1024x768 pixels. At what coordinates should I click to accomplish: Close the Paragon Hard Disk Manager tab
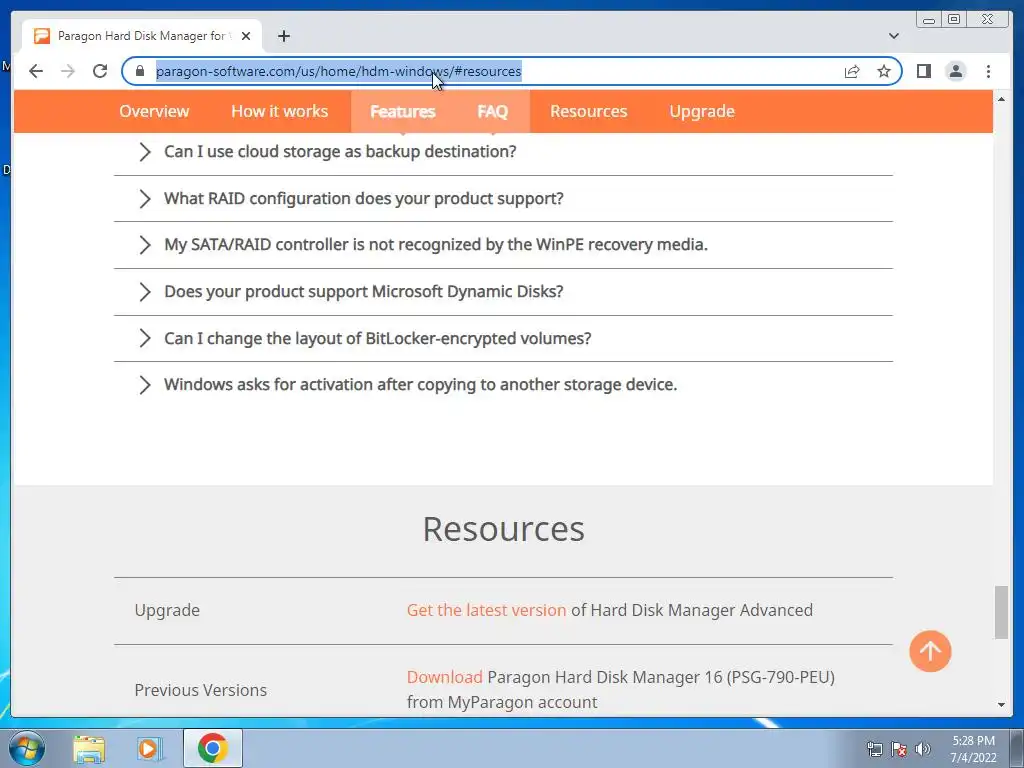pyautogui.click(x=246, y=36)
